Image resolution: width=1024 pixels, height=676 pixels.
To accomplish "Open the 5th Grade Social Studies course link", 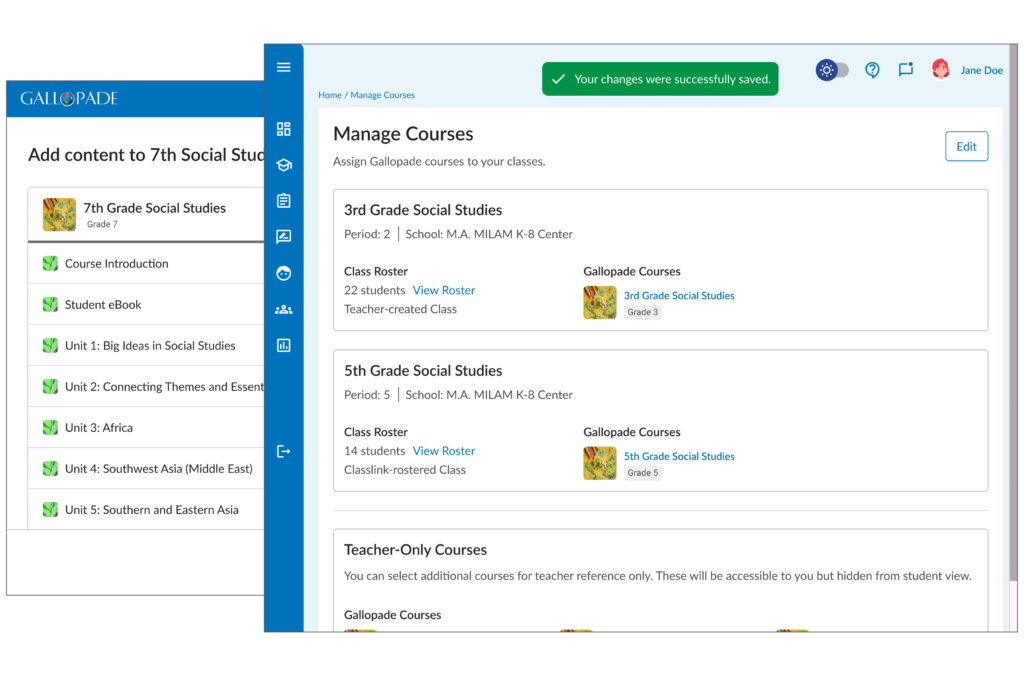I will tap(679, 456).
